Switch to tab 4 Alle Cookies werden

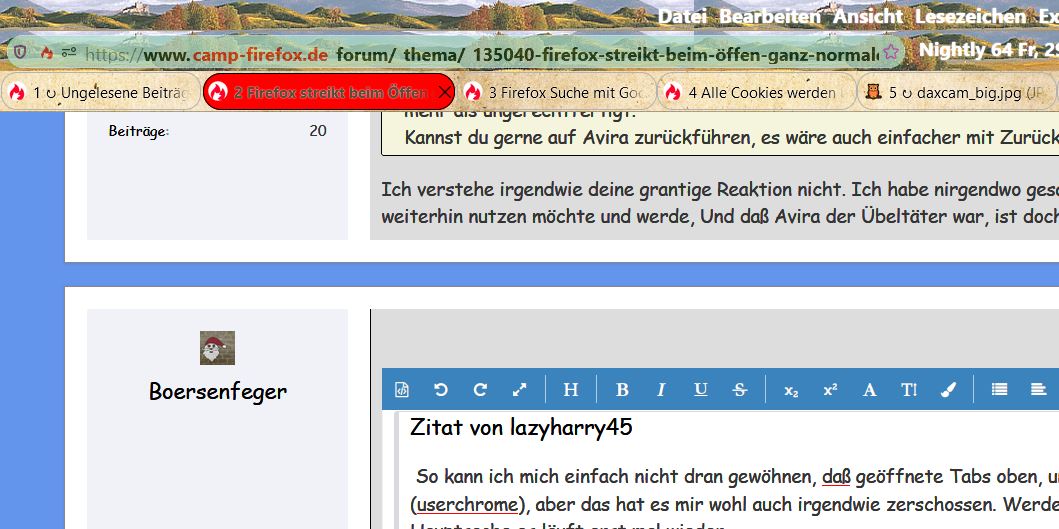tap(757, 93)
